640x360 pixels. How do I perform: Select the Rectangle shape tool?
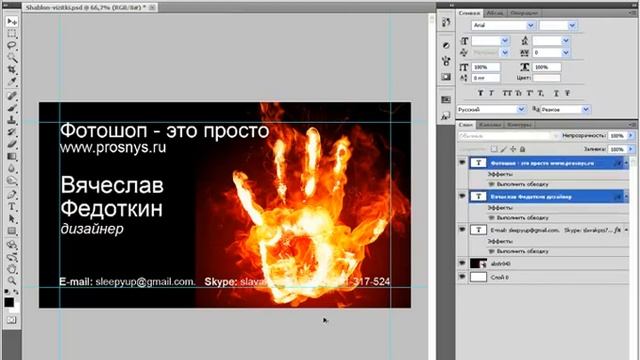pos(12,231)
